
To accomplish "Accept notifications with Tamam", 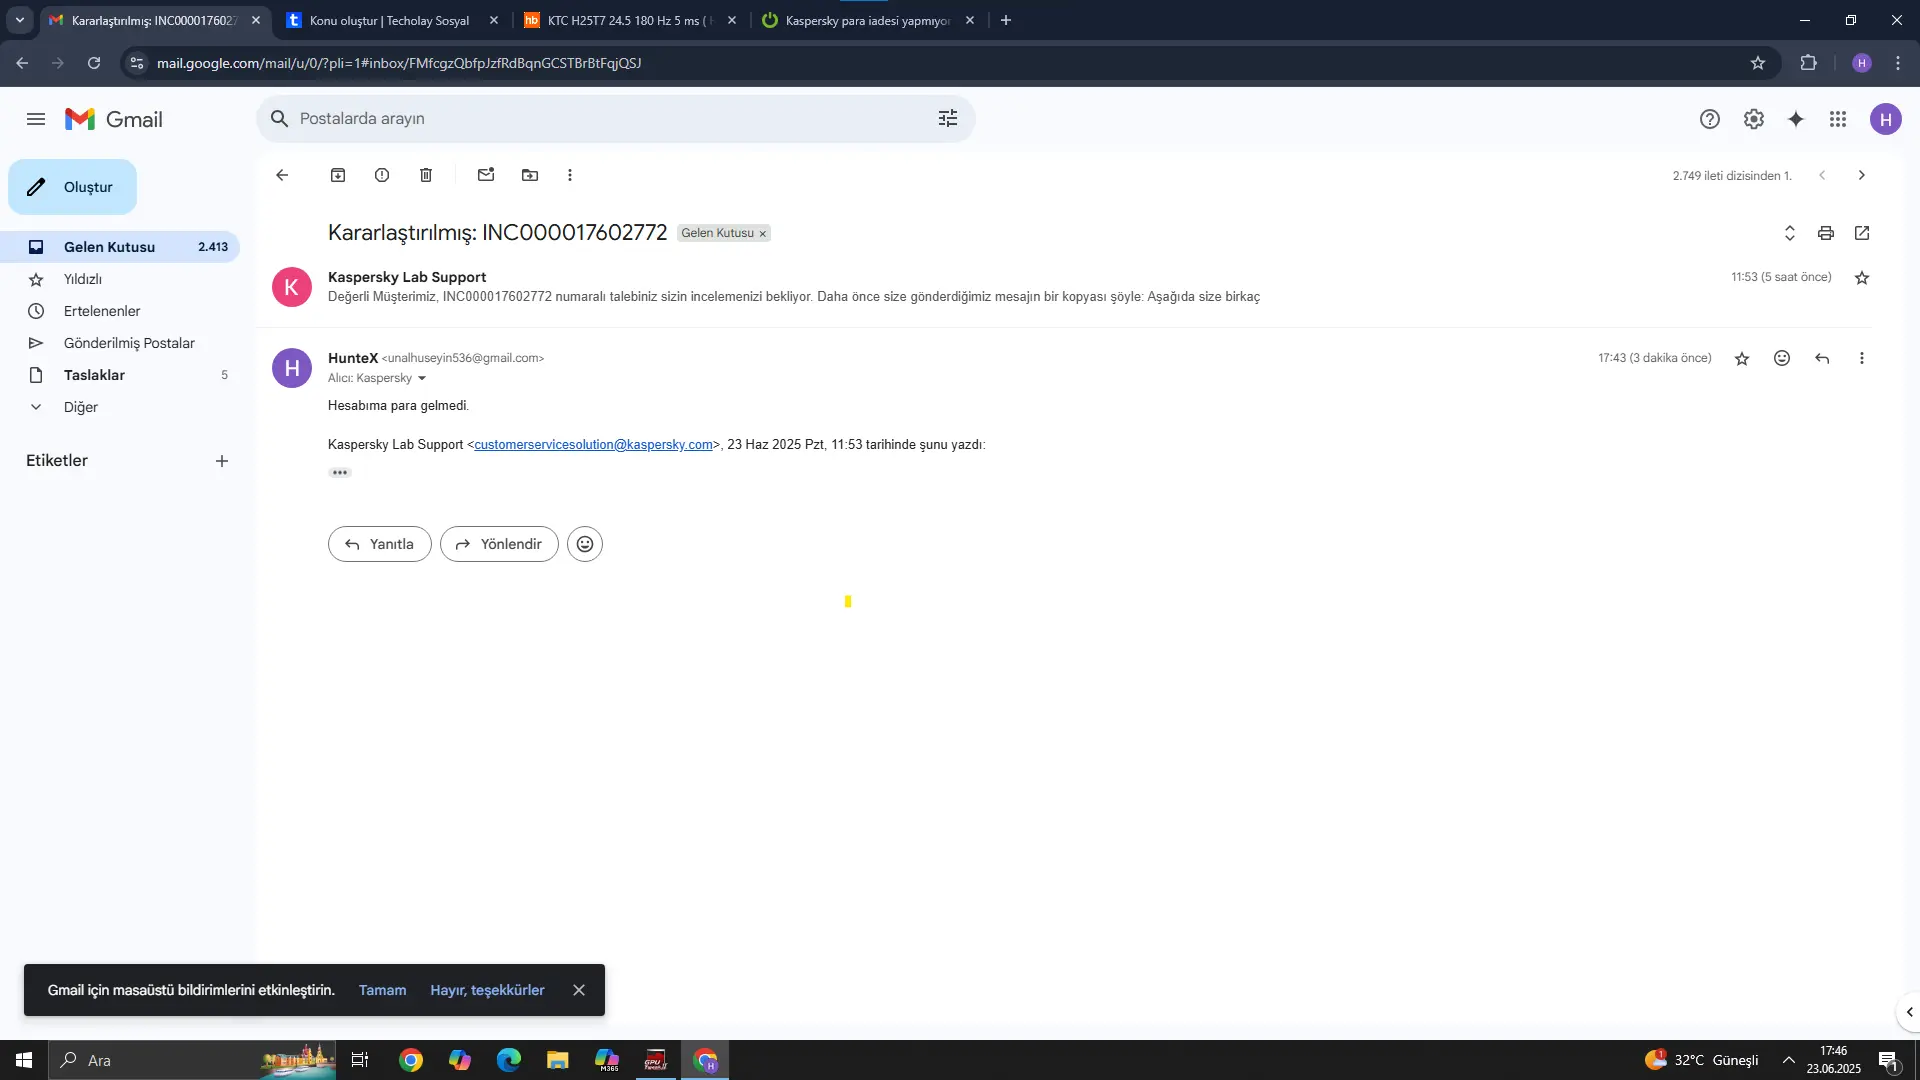I will coord(382,990).
